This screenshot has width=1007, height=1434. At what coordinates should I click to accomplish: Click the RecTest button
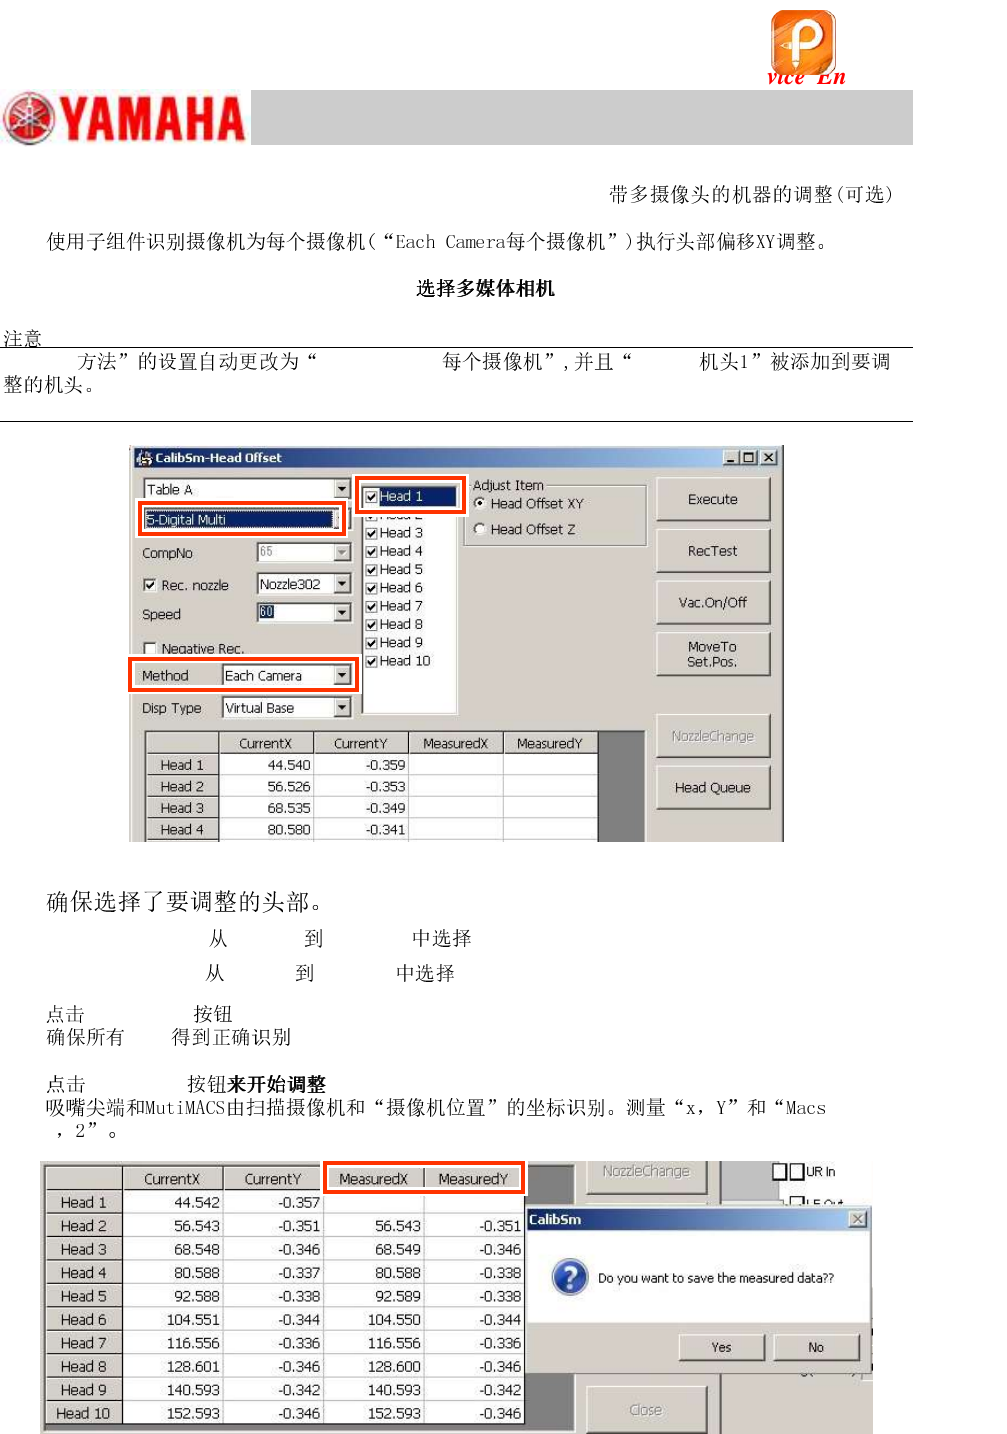[713, 551]
